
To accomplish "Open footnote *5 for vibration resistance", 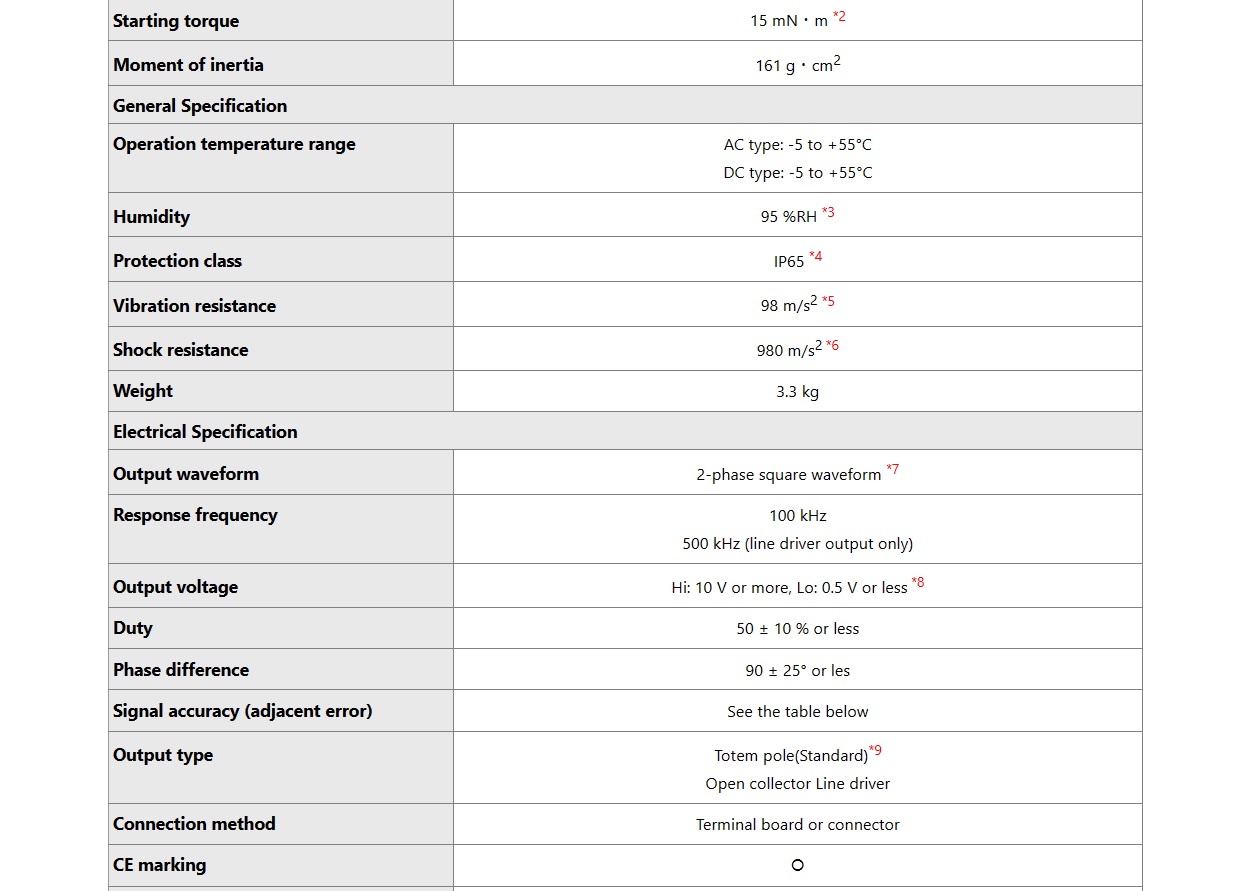I will point(828,301).
